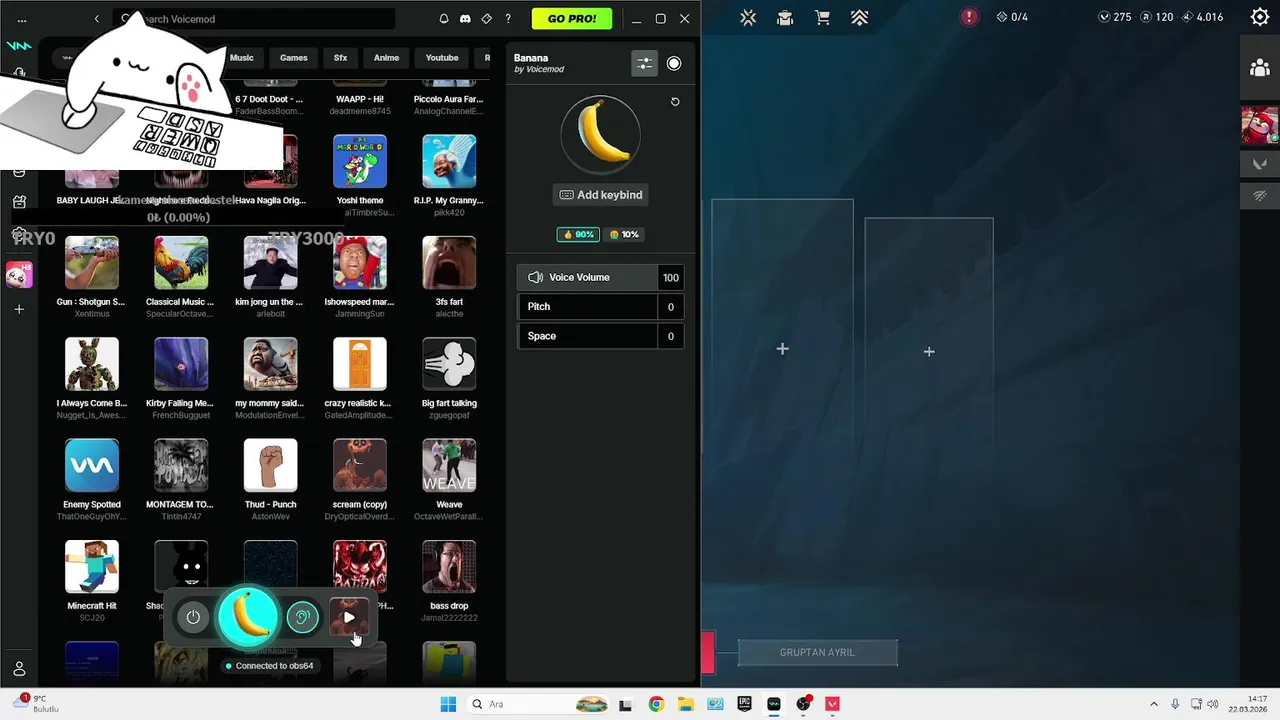Viewport: 1280px width, 720px height.
Task: Click GO PRO! button
Action: 572,19
